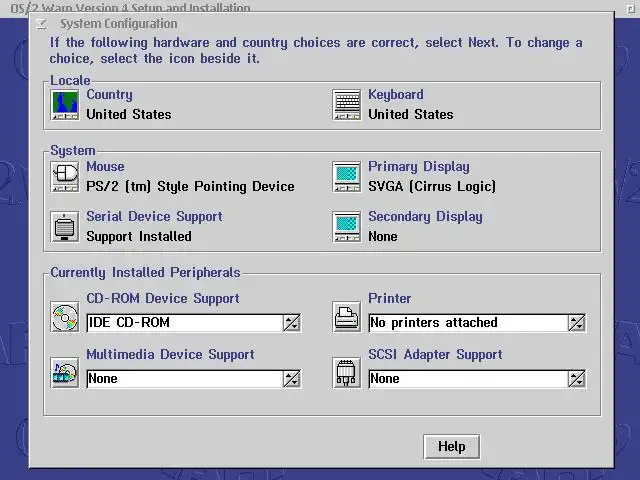Click the System Configuration title bar

[321, 24]
